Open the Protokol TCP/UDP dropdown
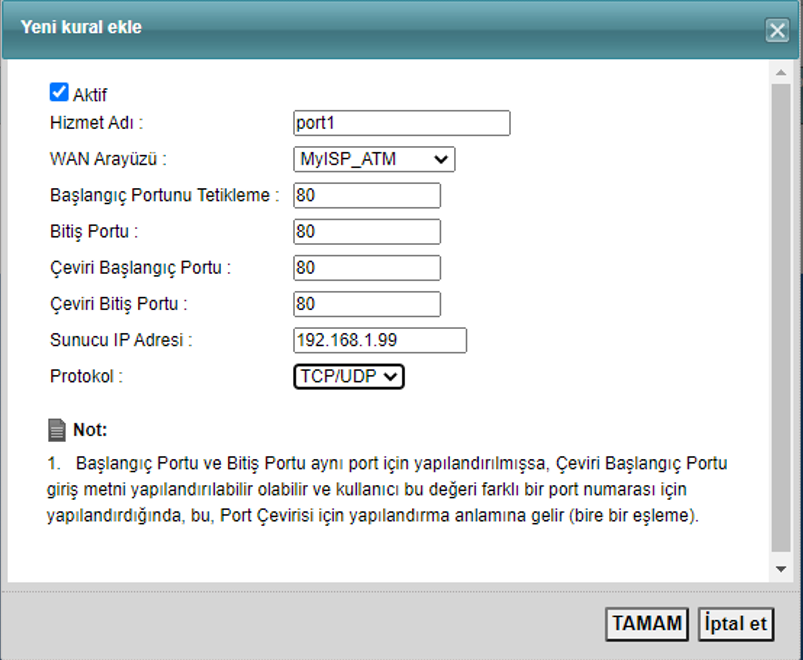803x660 pixels. coord(349,376)
